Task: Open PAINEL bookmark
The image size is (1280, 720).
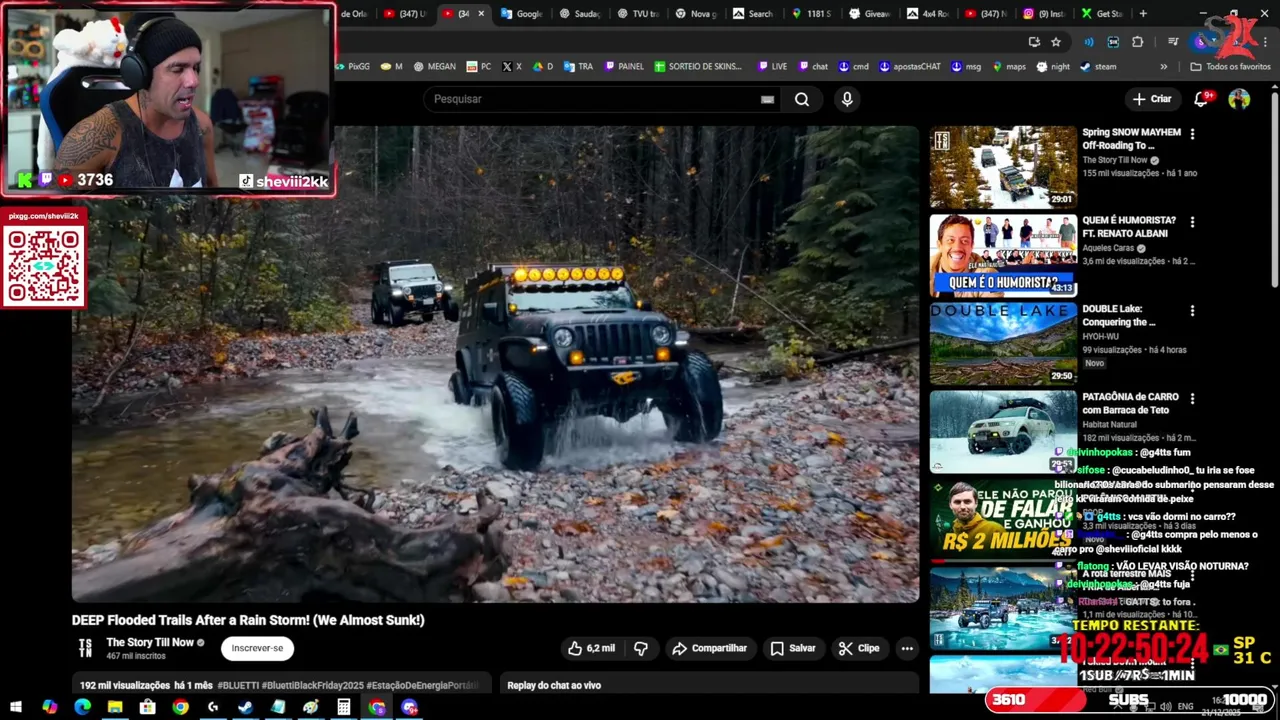Action: [624, 67]
